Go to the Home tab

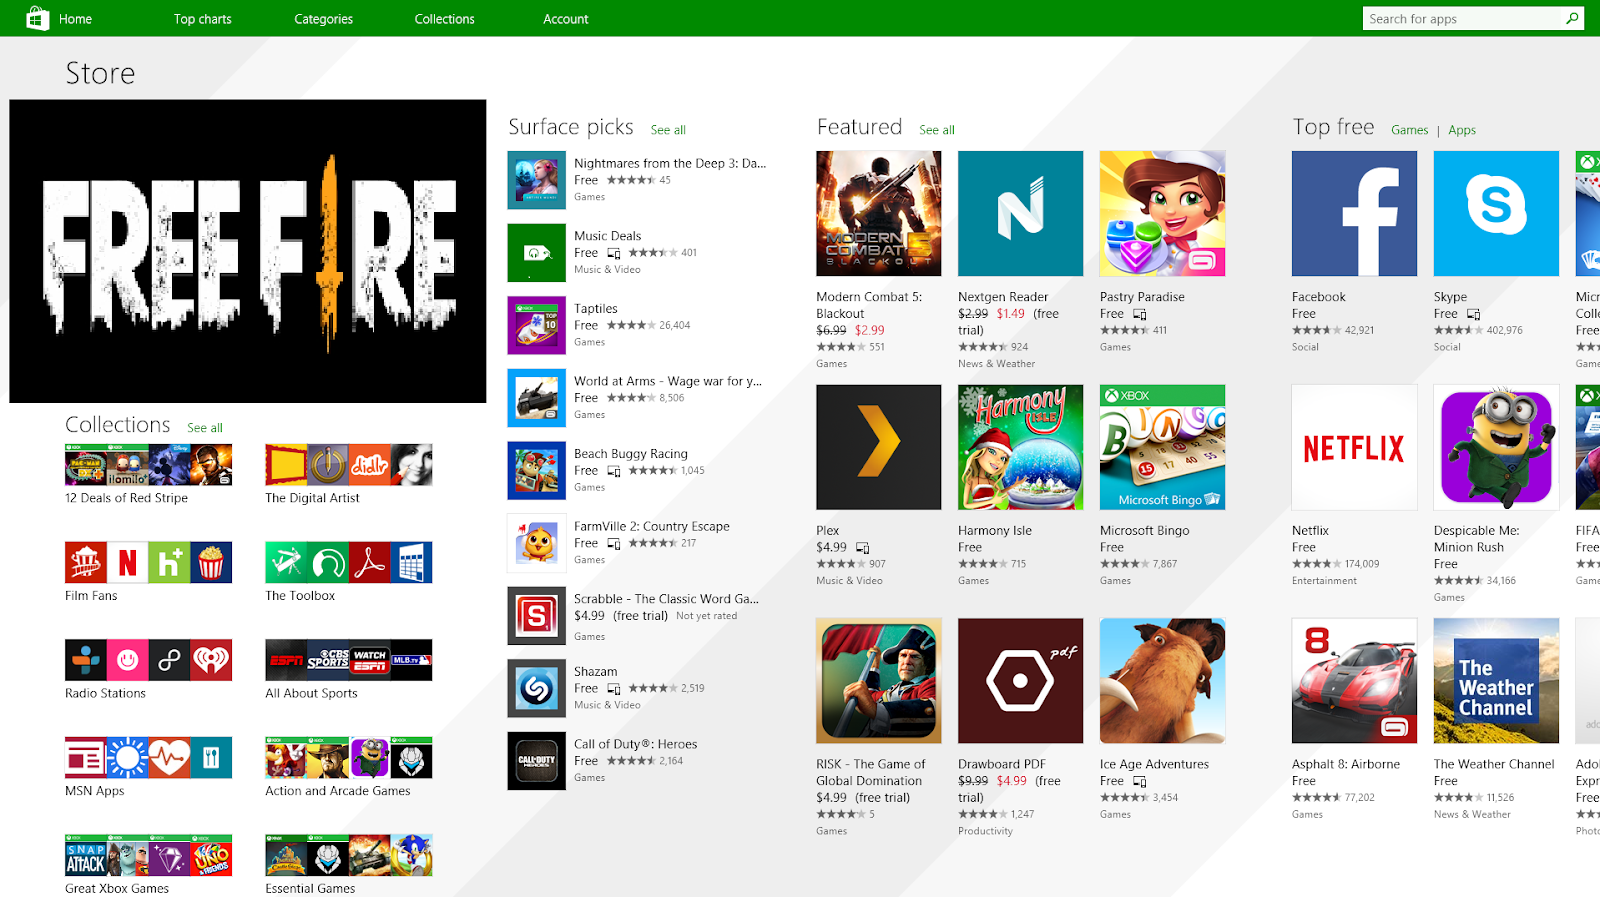click(x=75, y=19)
